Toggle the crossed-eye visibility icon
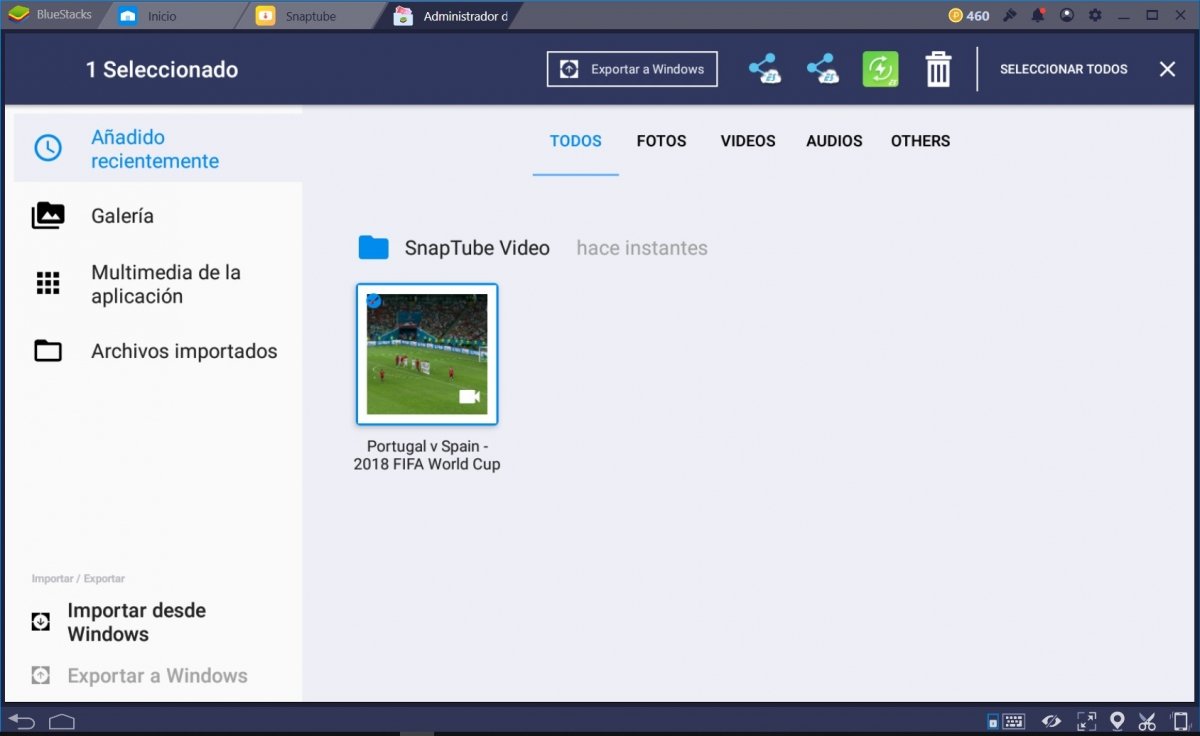Viewport: 1200px width, 736px height. tap(1051, 721)
